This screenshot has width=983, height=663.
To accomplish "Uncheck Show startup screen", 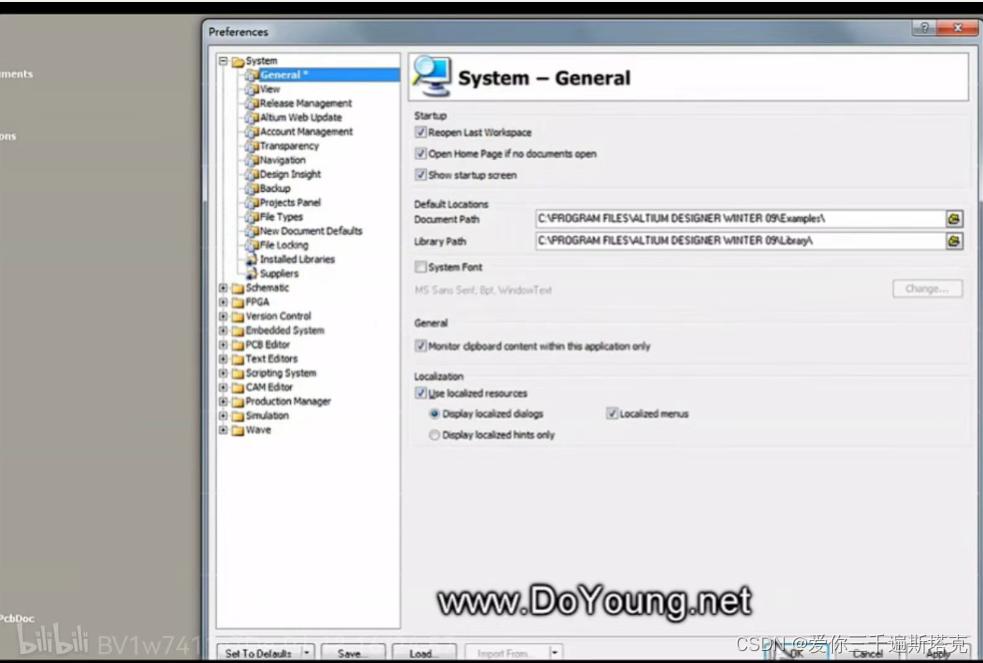I will click(421, 175).
